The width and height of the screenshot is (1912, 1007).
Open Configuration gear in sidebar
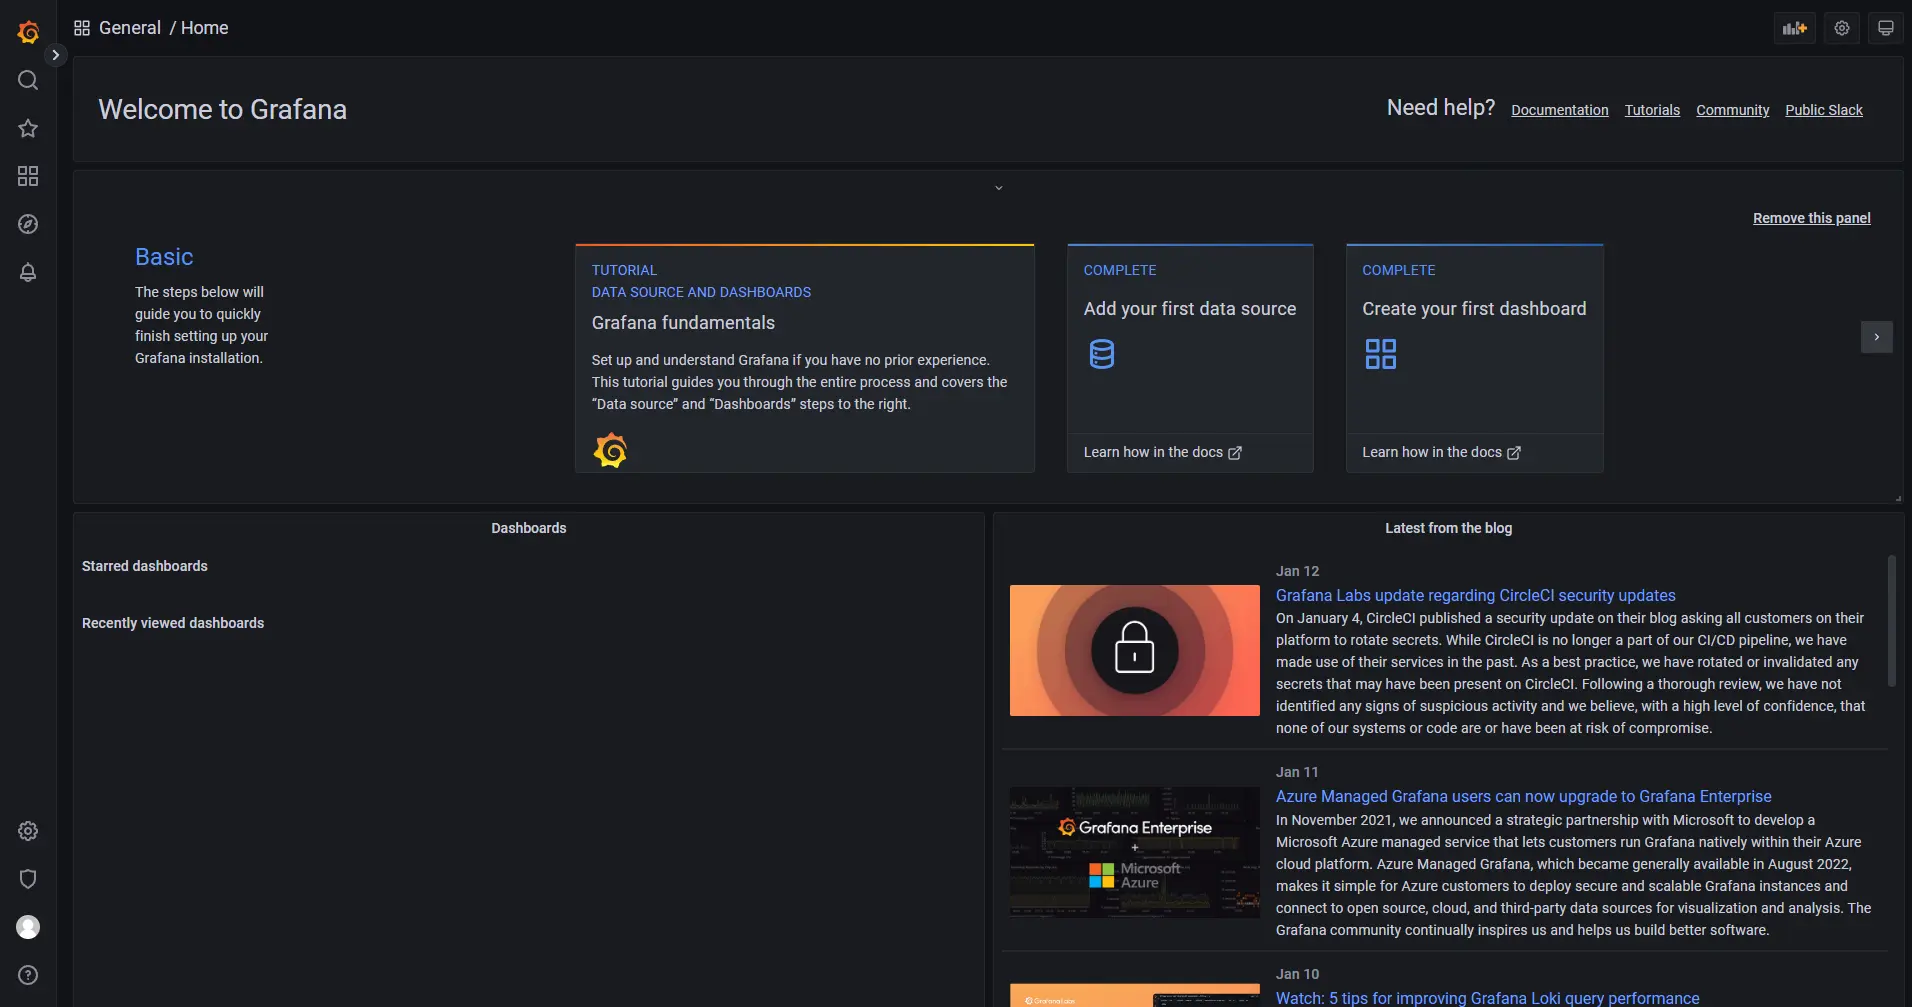point(28,831)
